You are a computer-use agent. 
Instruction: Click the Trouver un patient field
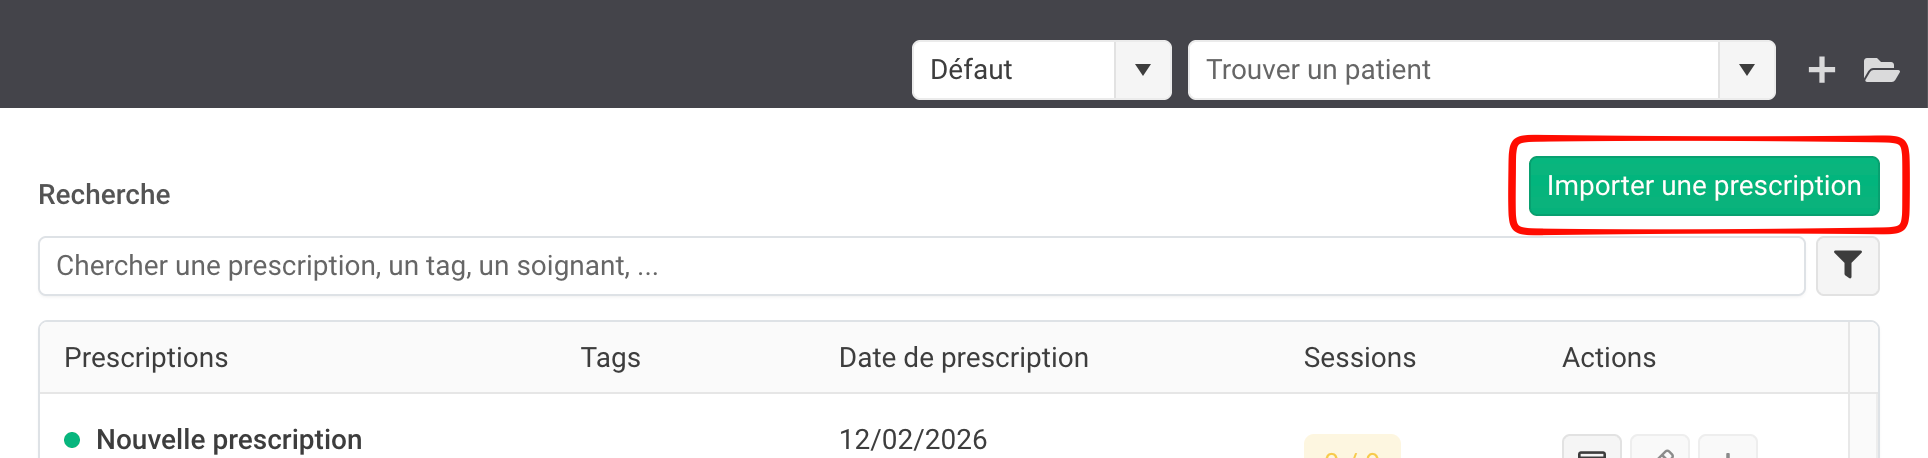click(x=1452, y=70)
